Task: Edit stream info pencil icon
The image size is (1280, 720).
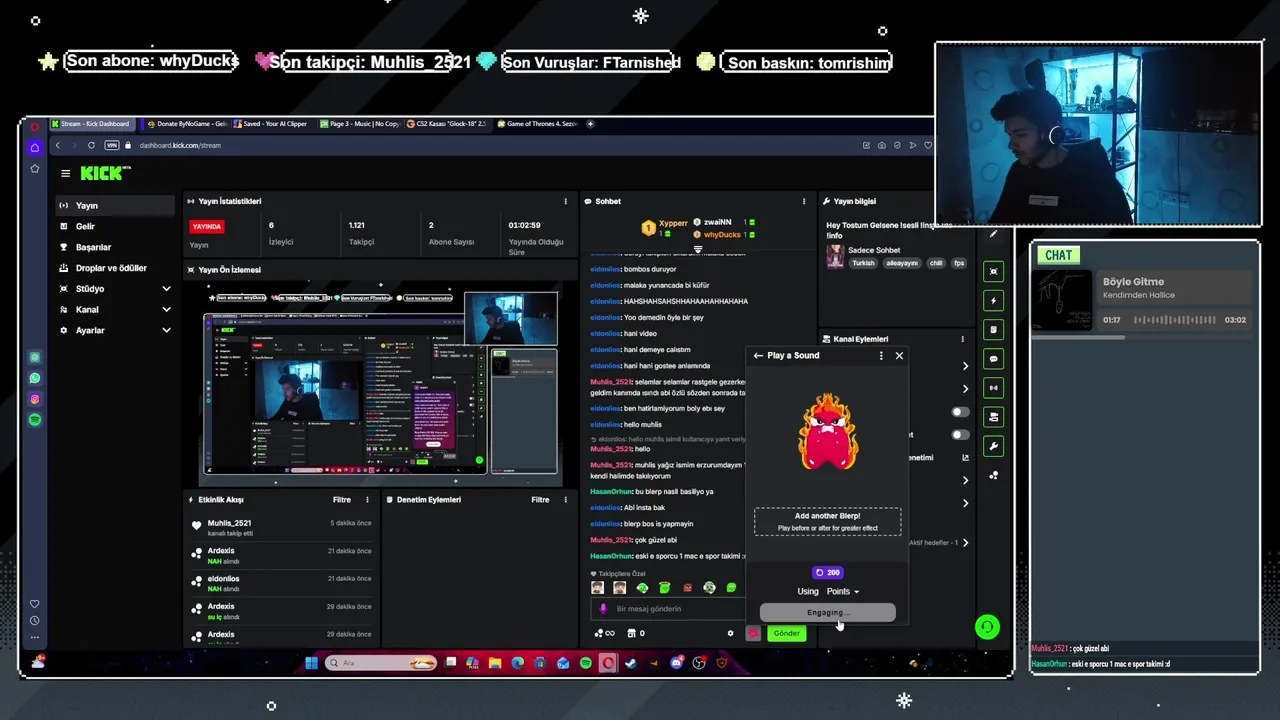Action: coord(993,234)
